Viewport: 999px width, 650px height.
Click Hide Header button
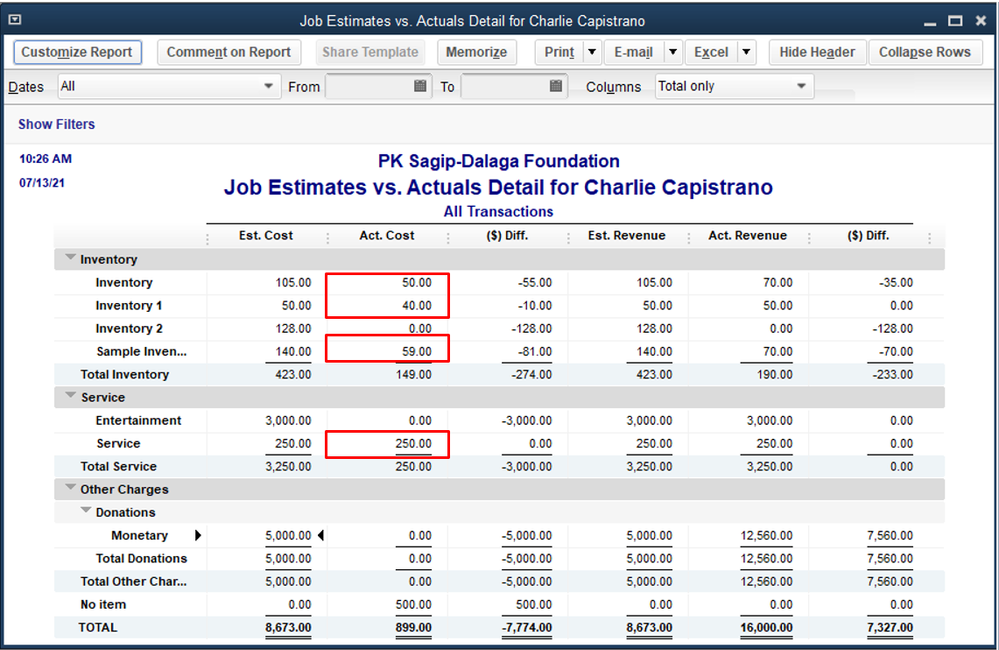pos(817,52)
